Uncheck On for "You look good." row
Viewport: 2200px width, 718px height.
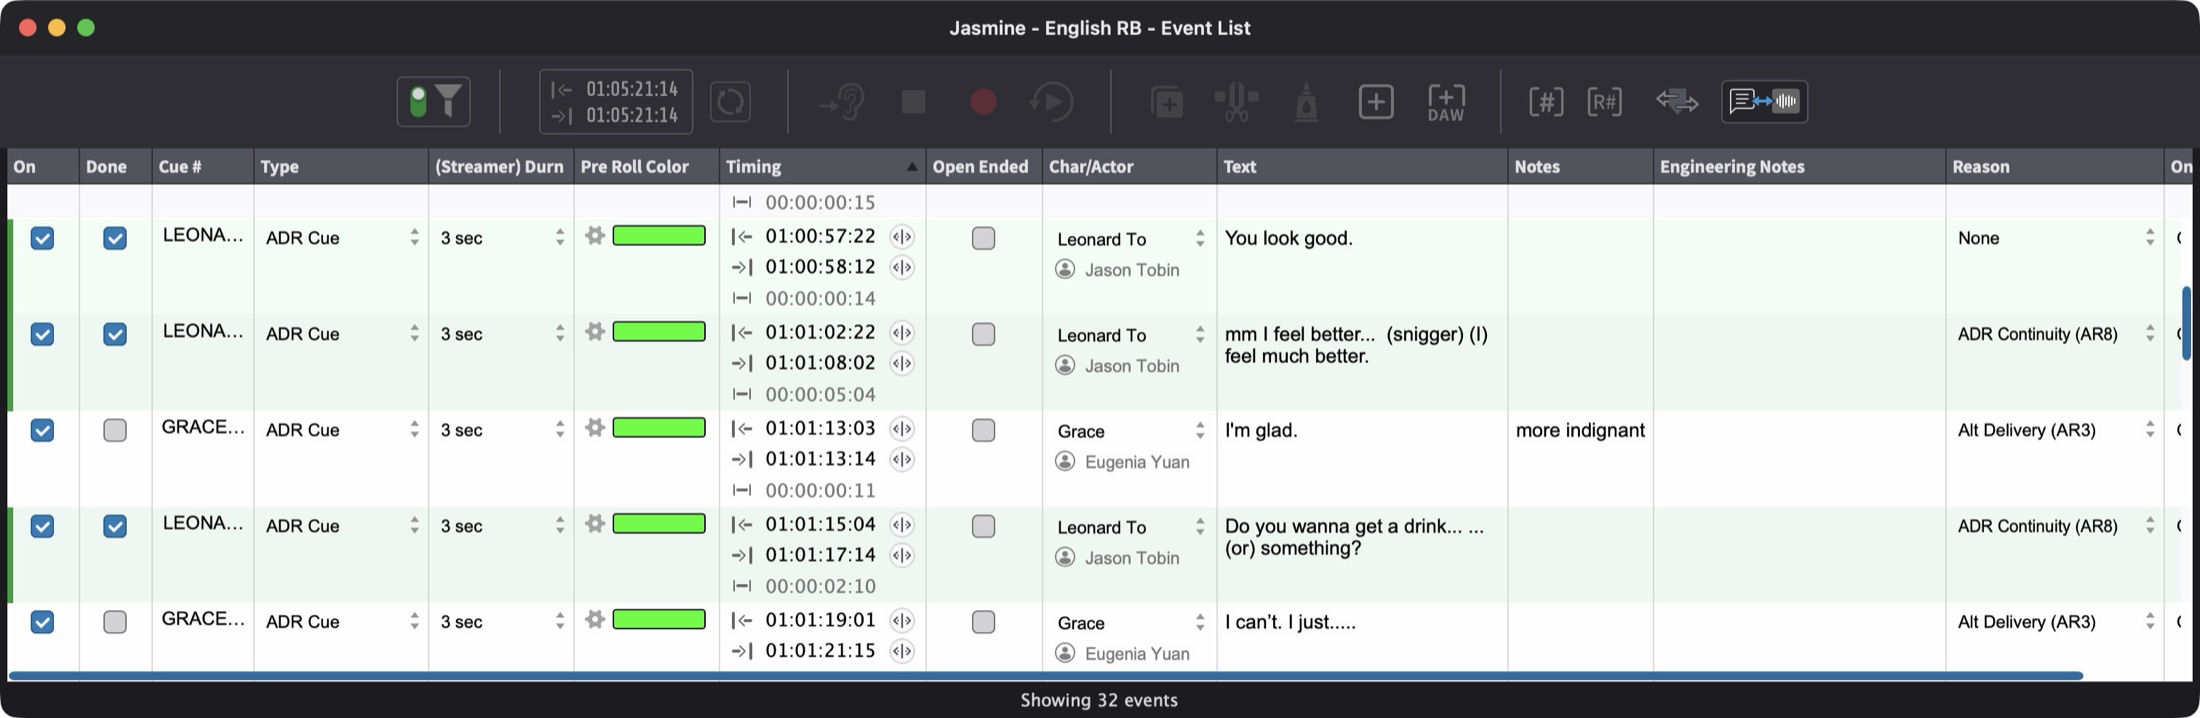[42, 238]
